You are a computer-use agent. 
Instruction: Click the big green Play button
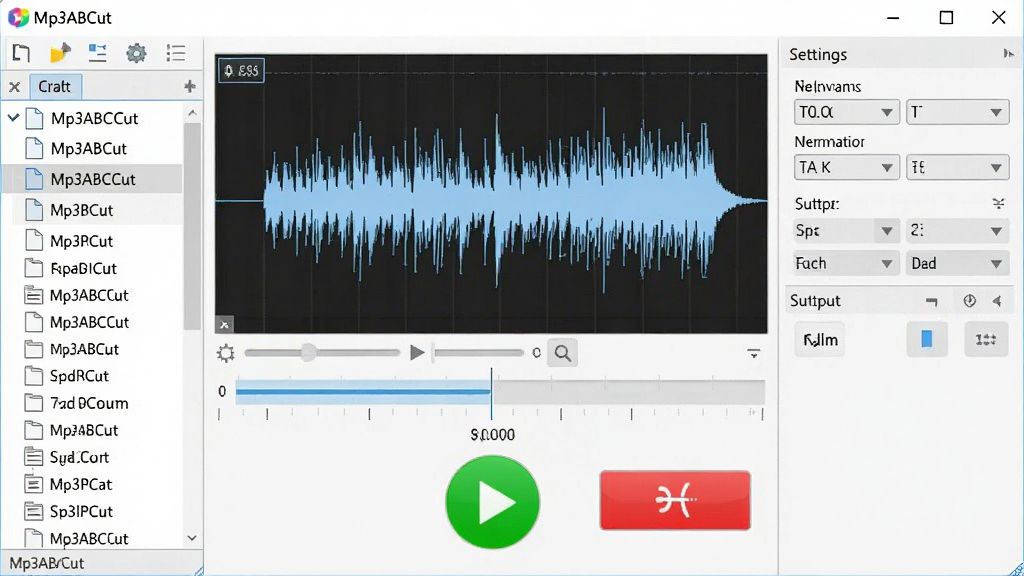point(493,502)
